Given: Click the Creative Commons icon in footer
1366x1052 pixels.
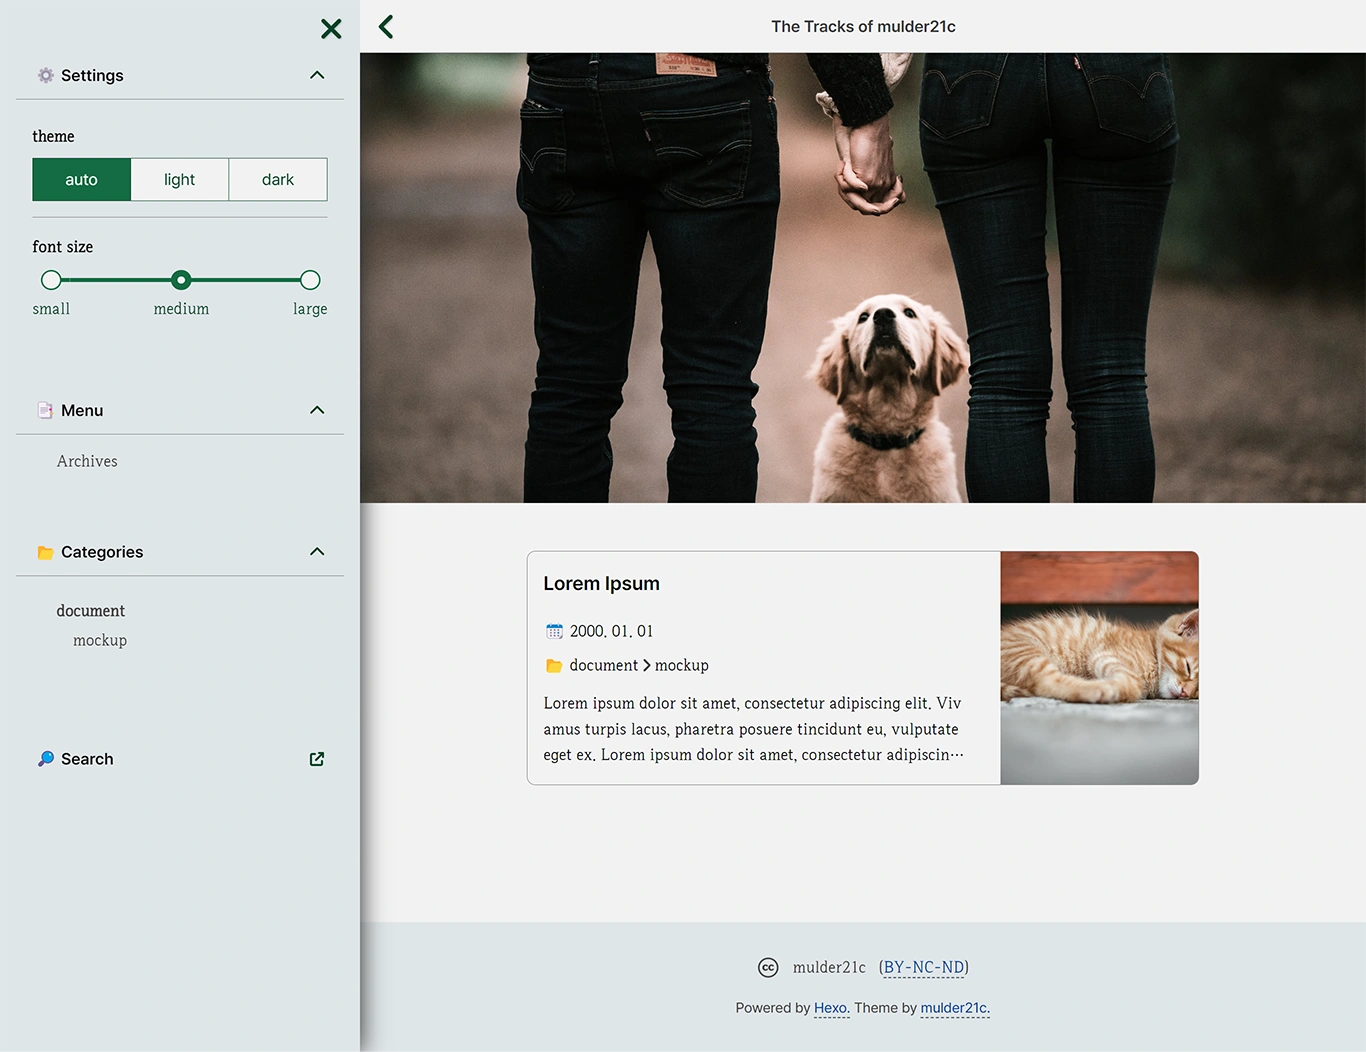Looking at the screenshot, I should click(768, 967).
